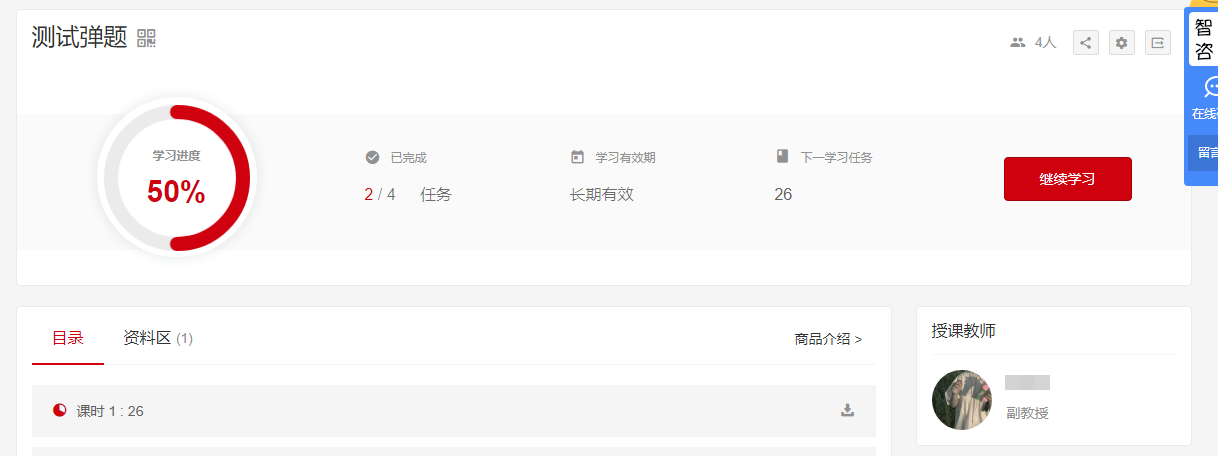Open the settings gear icon

click(1122, 42)
